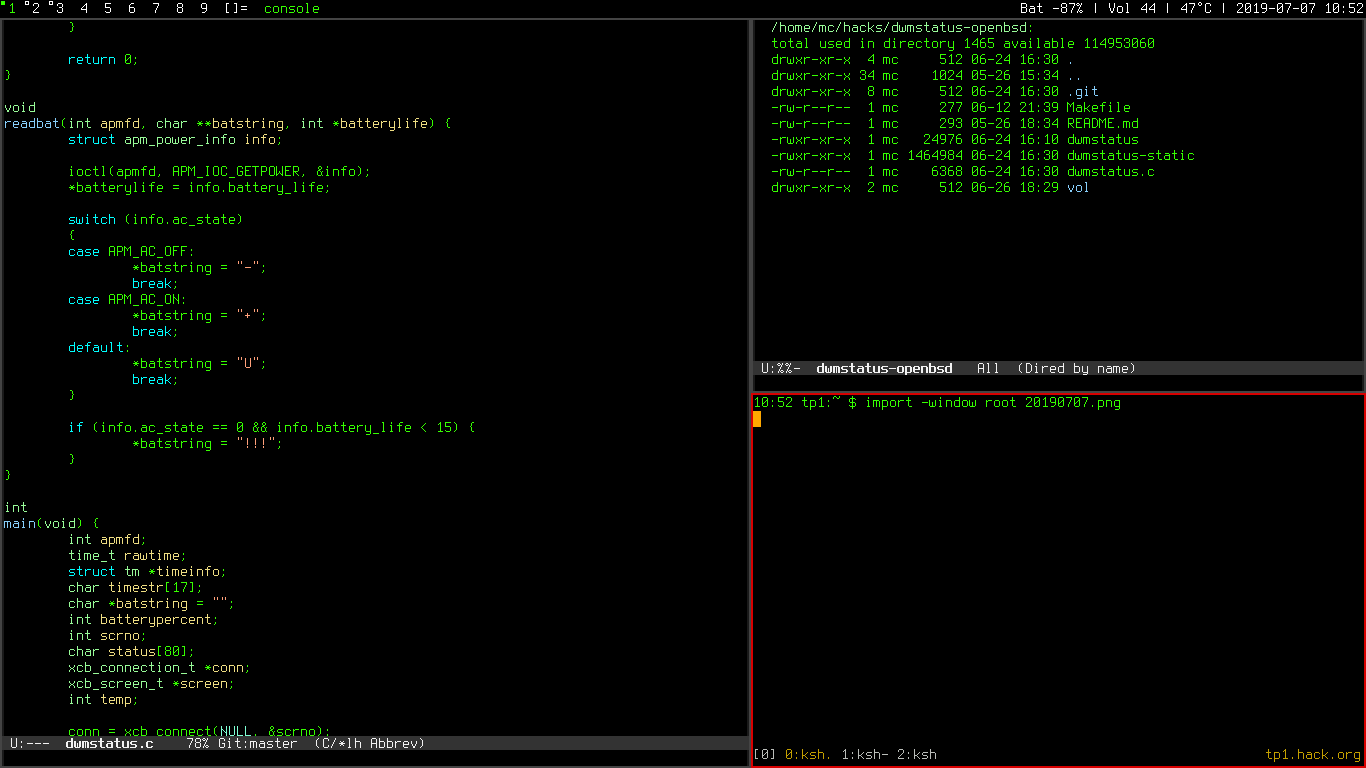Switch to dwm workspace tag 1
This screenshot has width=1366, height=768.
click(12, 9)
